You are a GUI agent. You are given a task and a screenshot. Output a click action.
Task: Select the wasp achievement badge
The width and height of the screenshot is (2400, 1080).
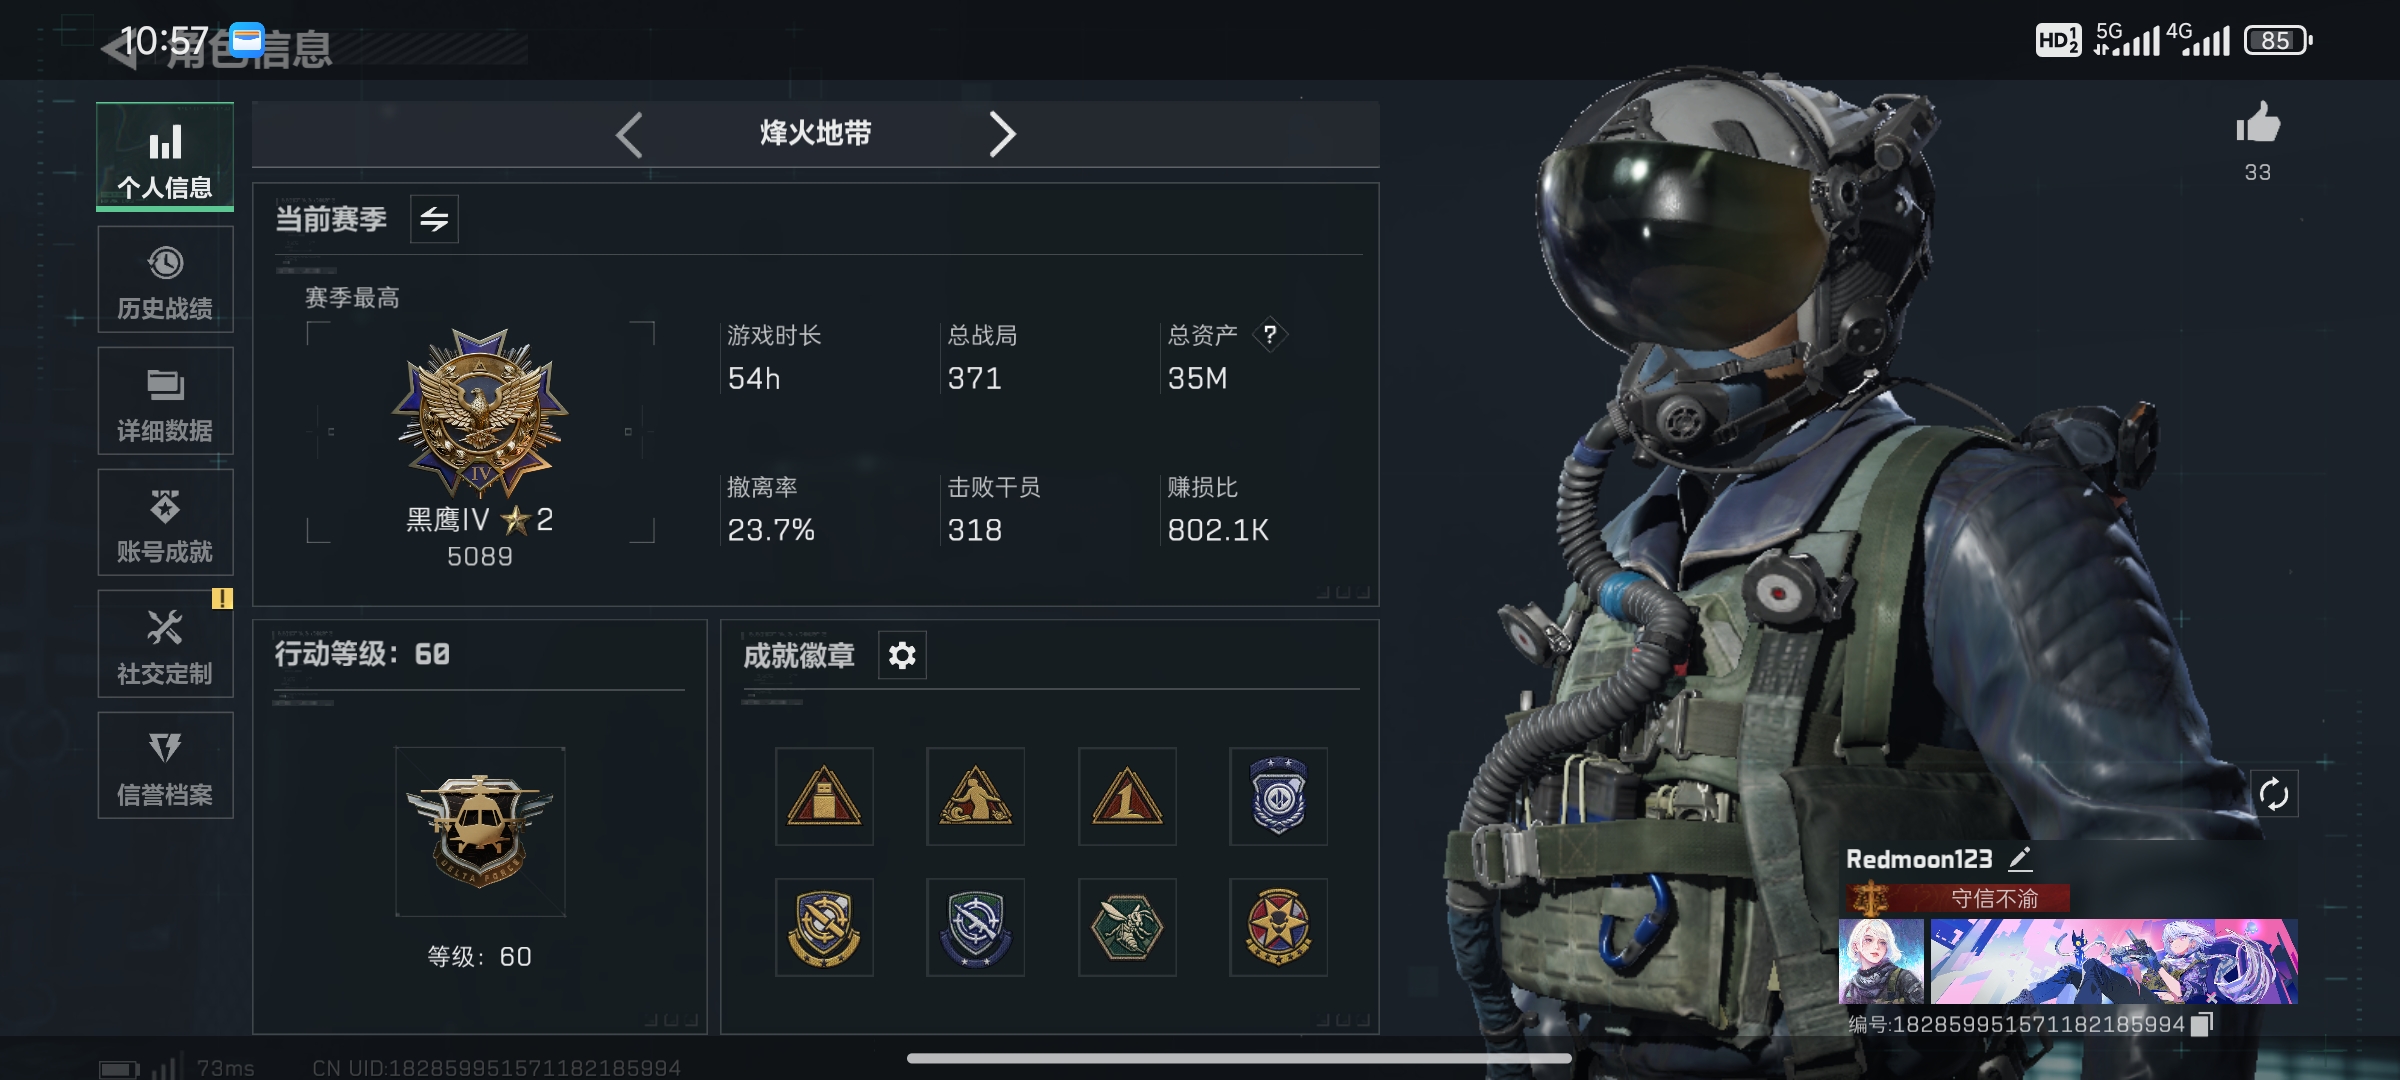tap(1127, 927)
